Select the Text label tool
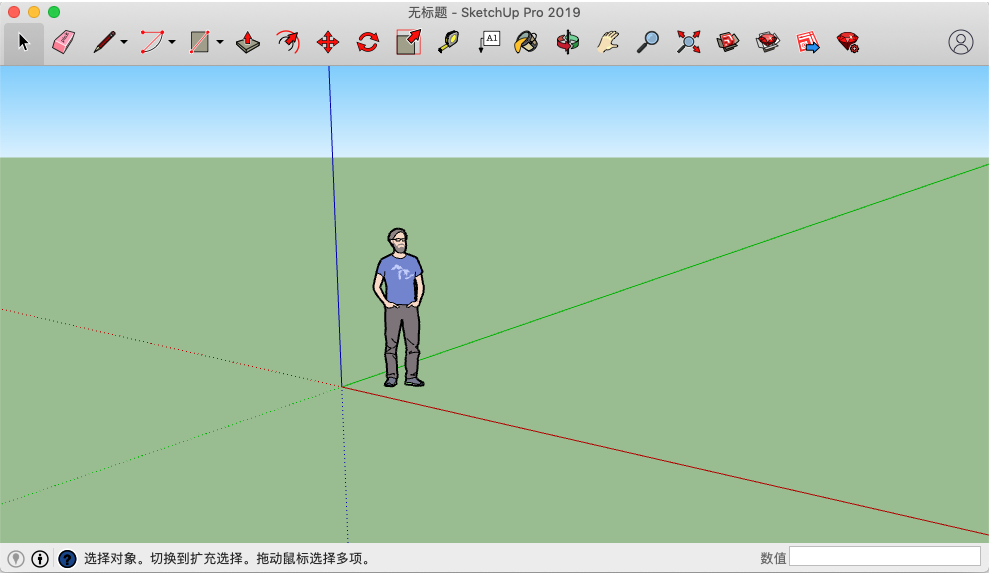Image resolution: width=989 pixels, height=573 pixels. [x=489, y=42]
